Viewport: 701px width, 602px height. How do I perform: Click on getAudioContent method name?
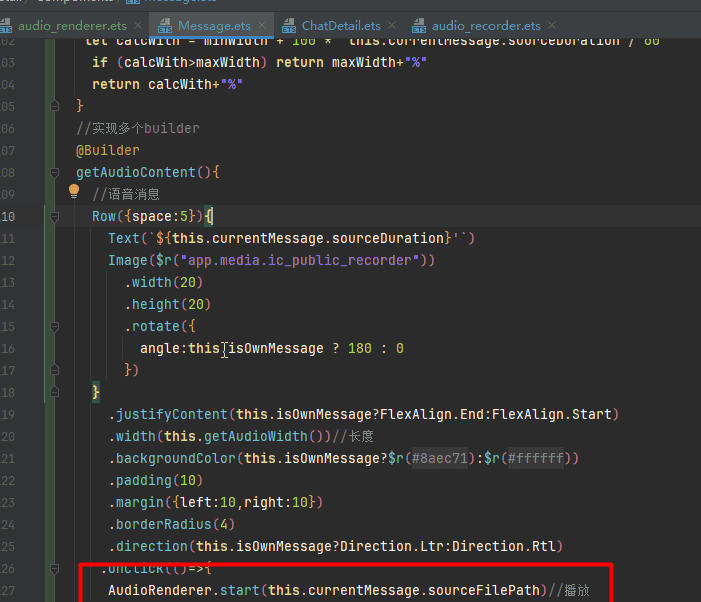click(x=136, y=172)
